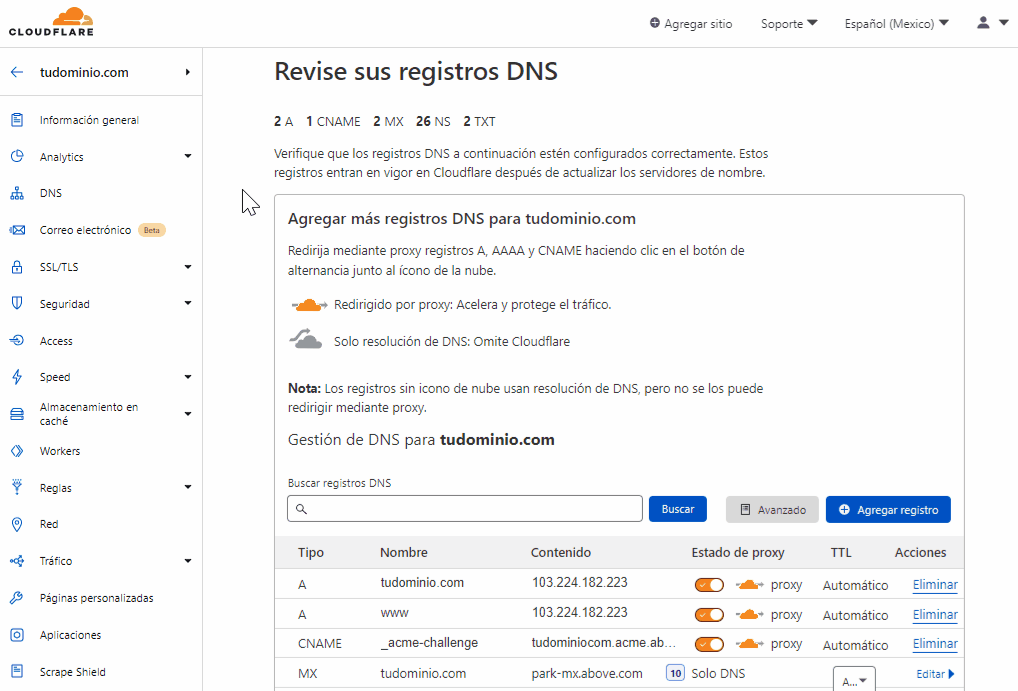Open the DNS section in sidebar

51,193
